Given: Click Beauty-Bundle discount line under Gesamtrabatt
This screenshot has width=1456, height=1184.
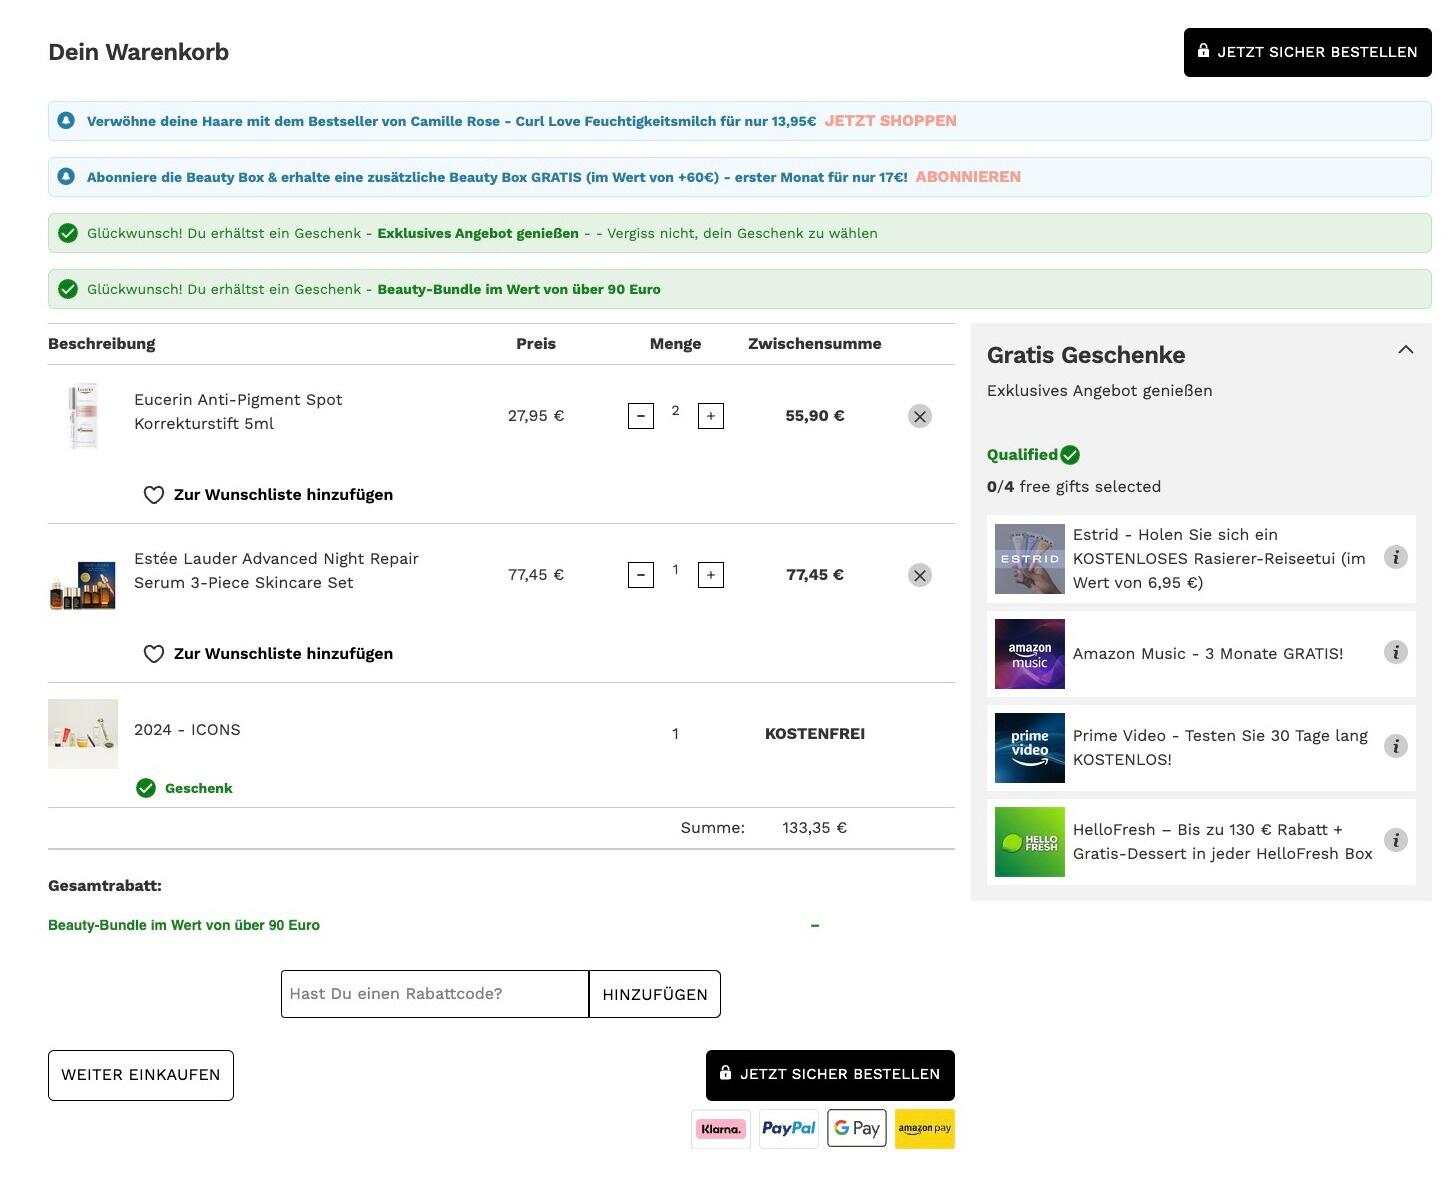Looking at the screenshot, I should (184, 925).
